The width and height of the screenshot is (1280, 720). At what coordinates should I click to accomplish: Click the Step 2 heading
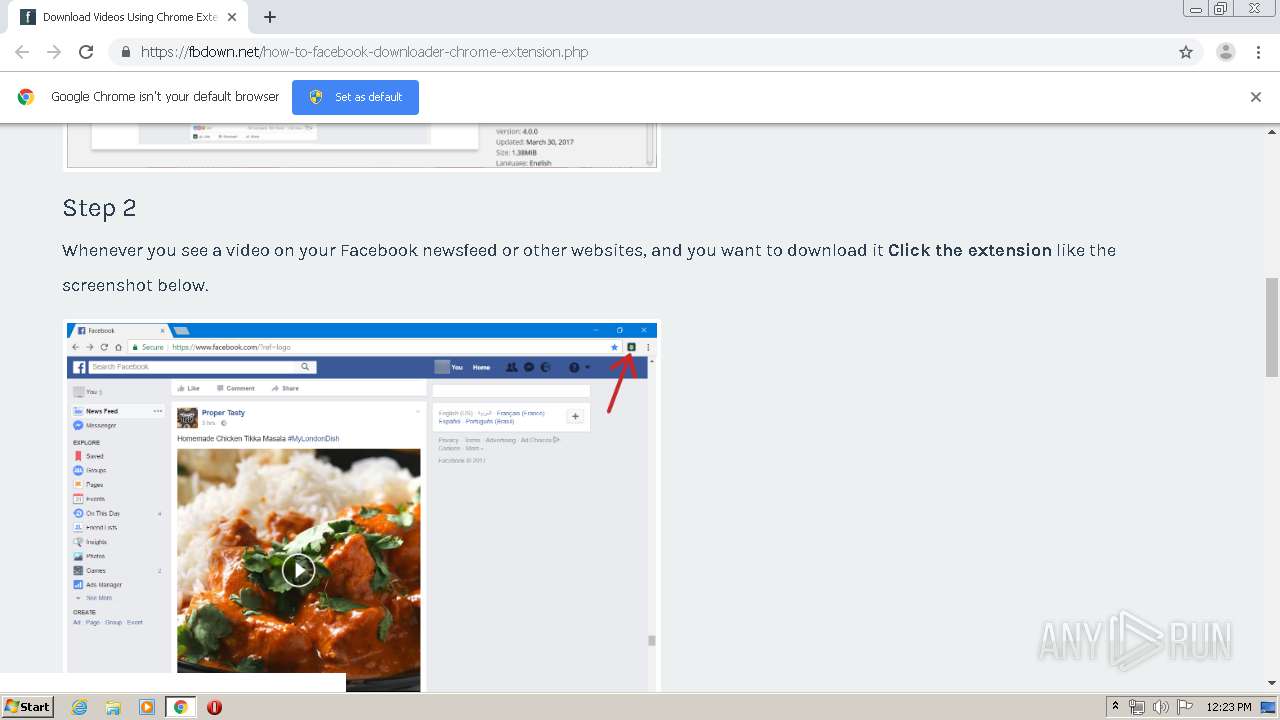(x=99, y=207)
